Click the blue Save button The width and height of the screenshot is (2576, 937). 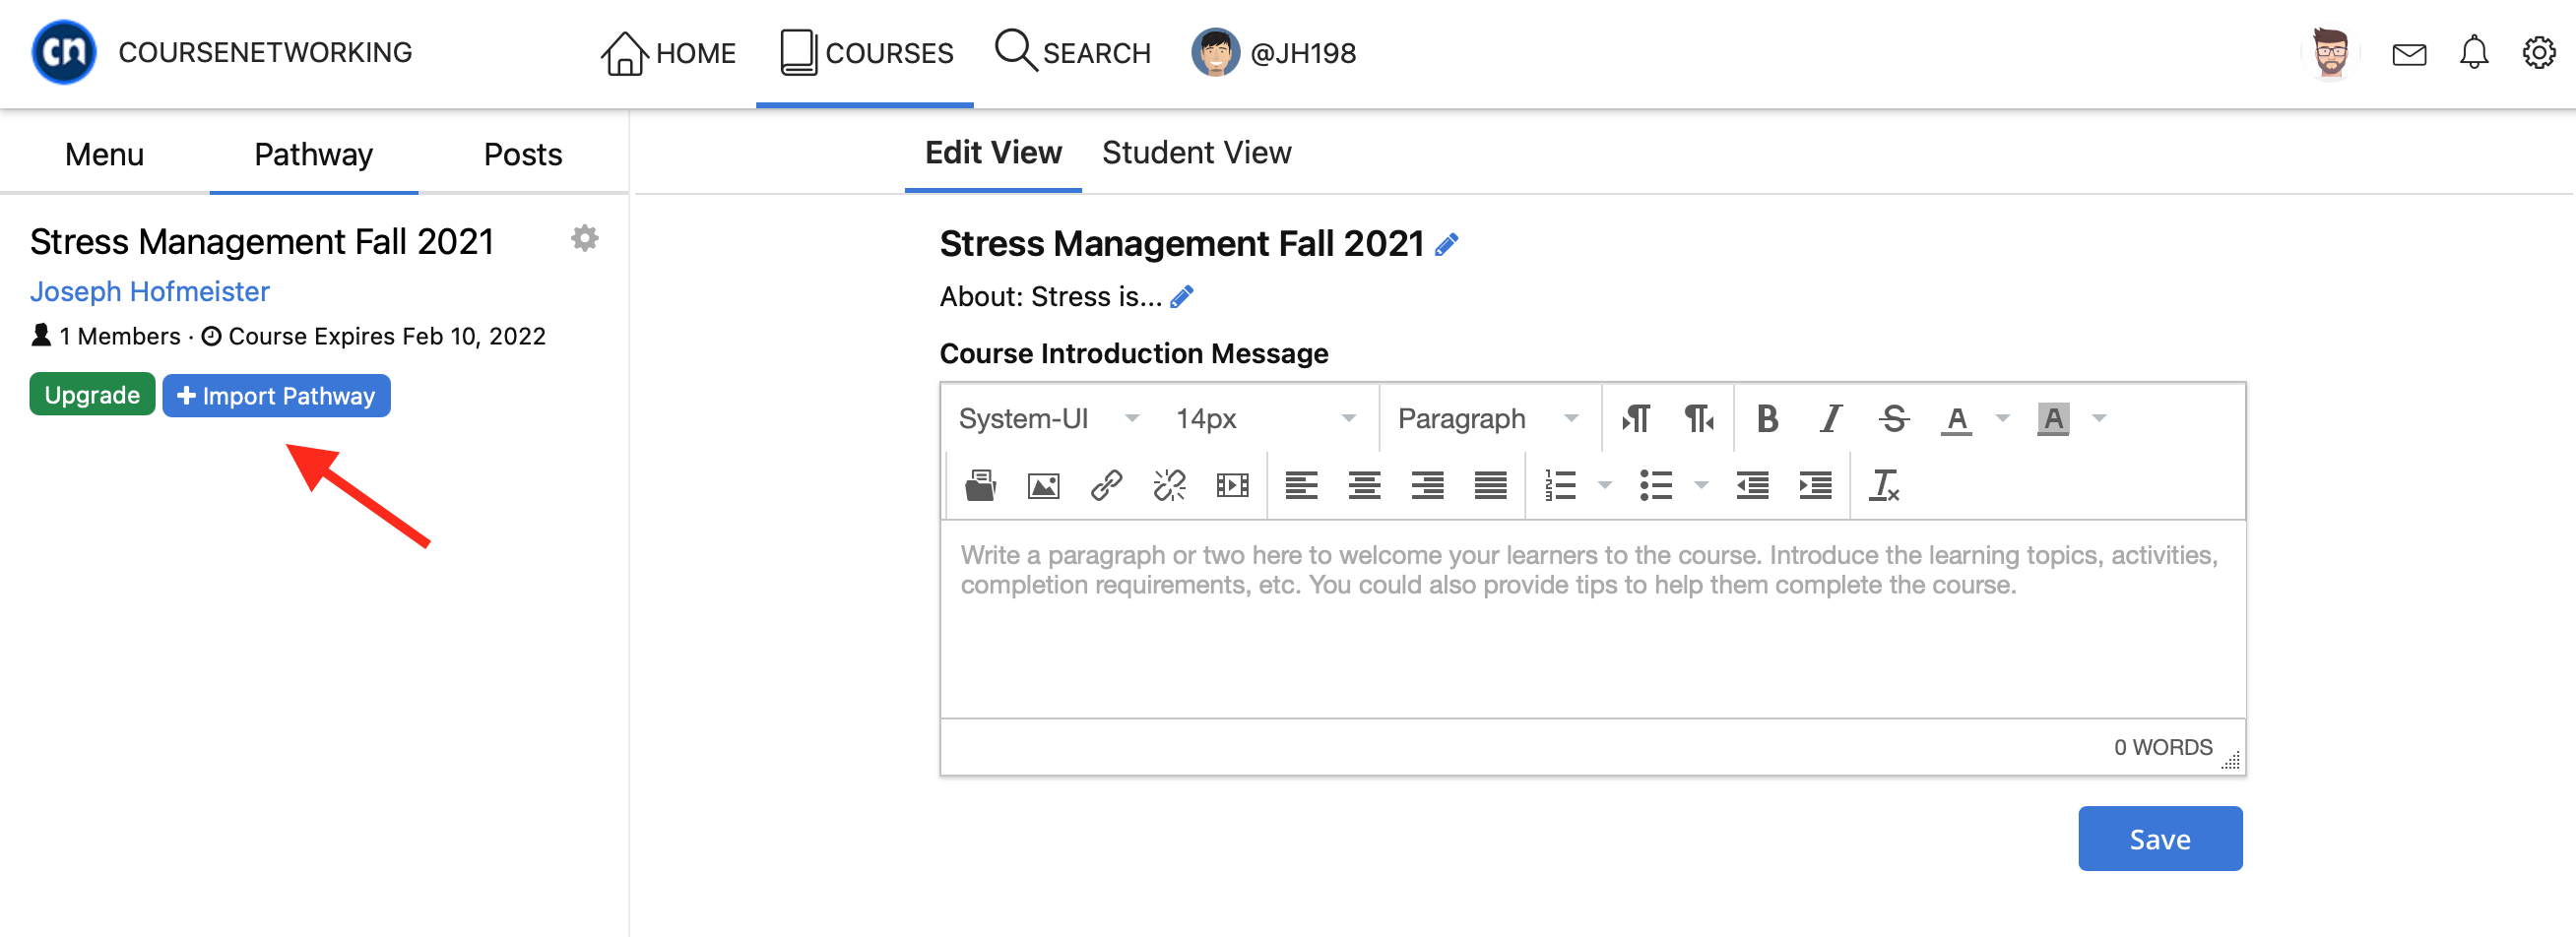2159,839
